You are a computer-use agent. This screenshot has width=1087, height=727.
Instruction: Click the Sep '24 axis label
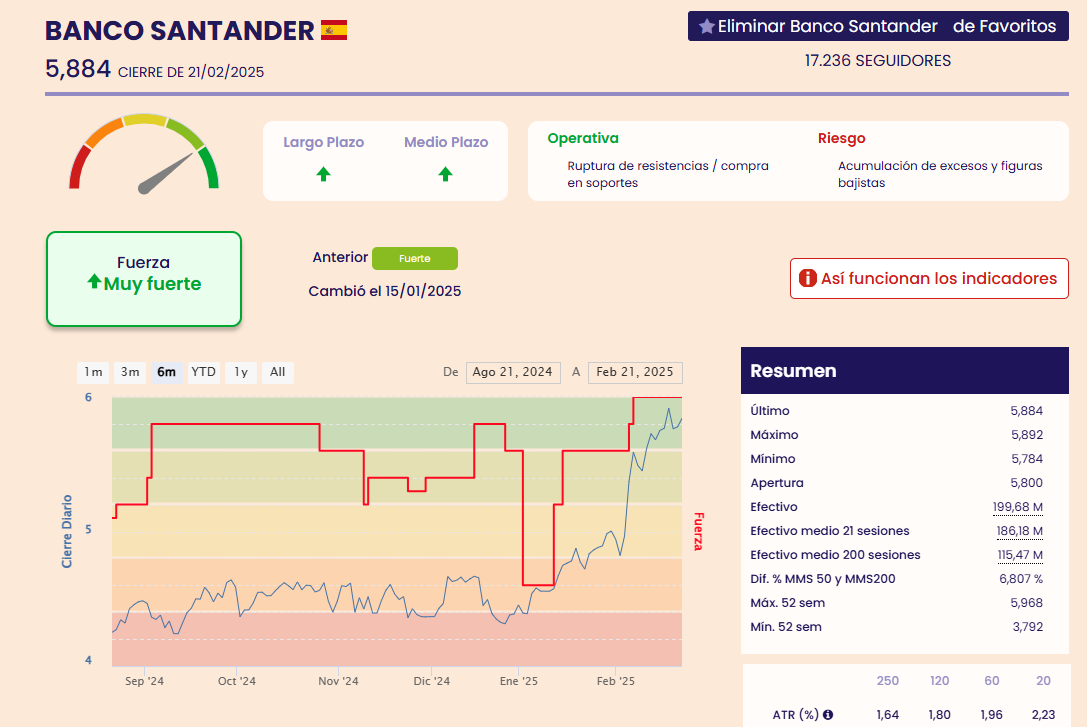[144, 681]
